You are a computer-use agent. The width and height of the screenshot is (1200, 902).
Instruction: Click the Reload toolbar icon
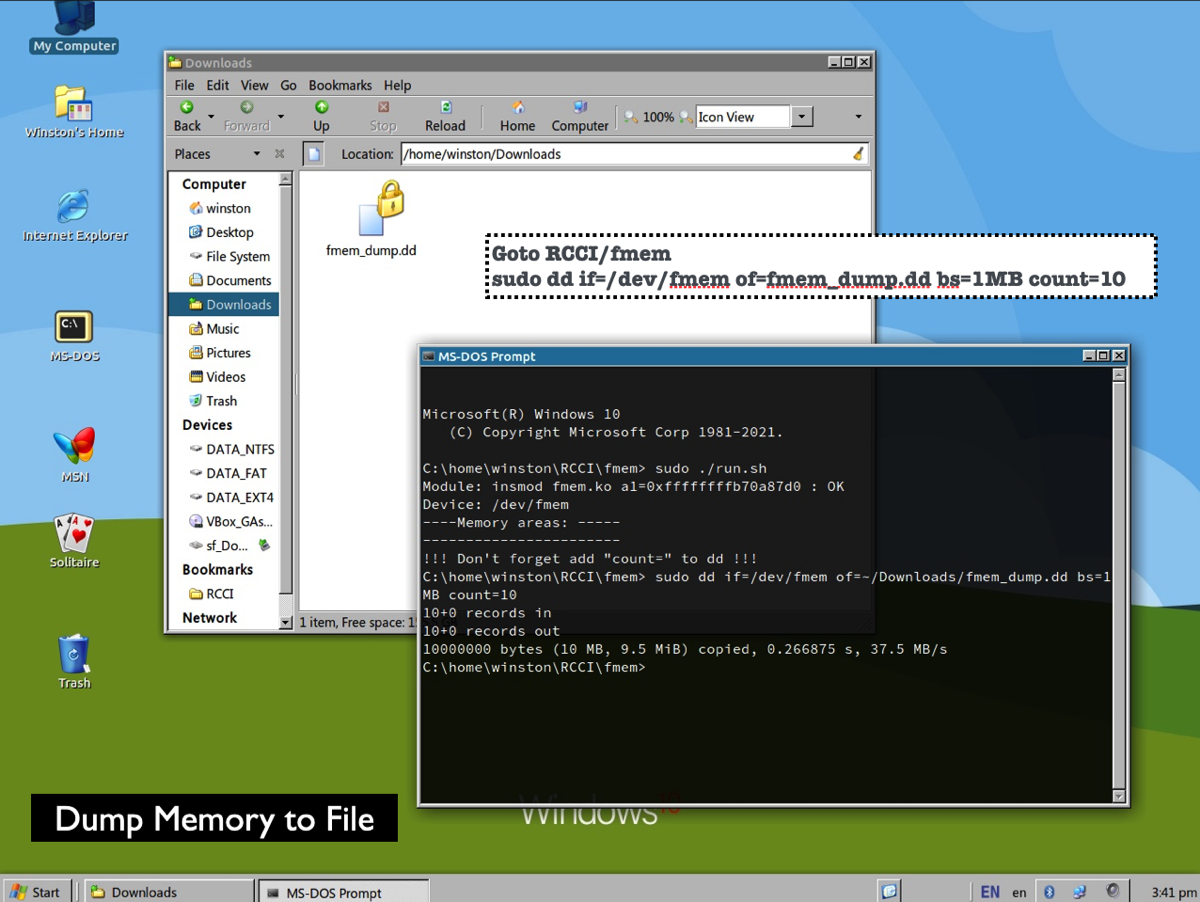pos(445,108)
